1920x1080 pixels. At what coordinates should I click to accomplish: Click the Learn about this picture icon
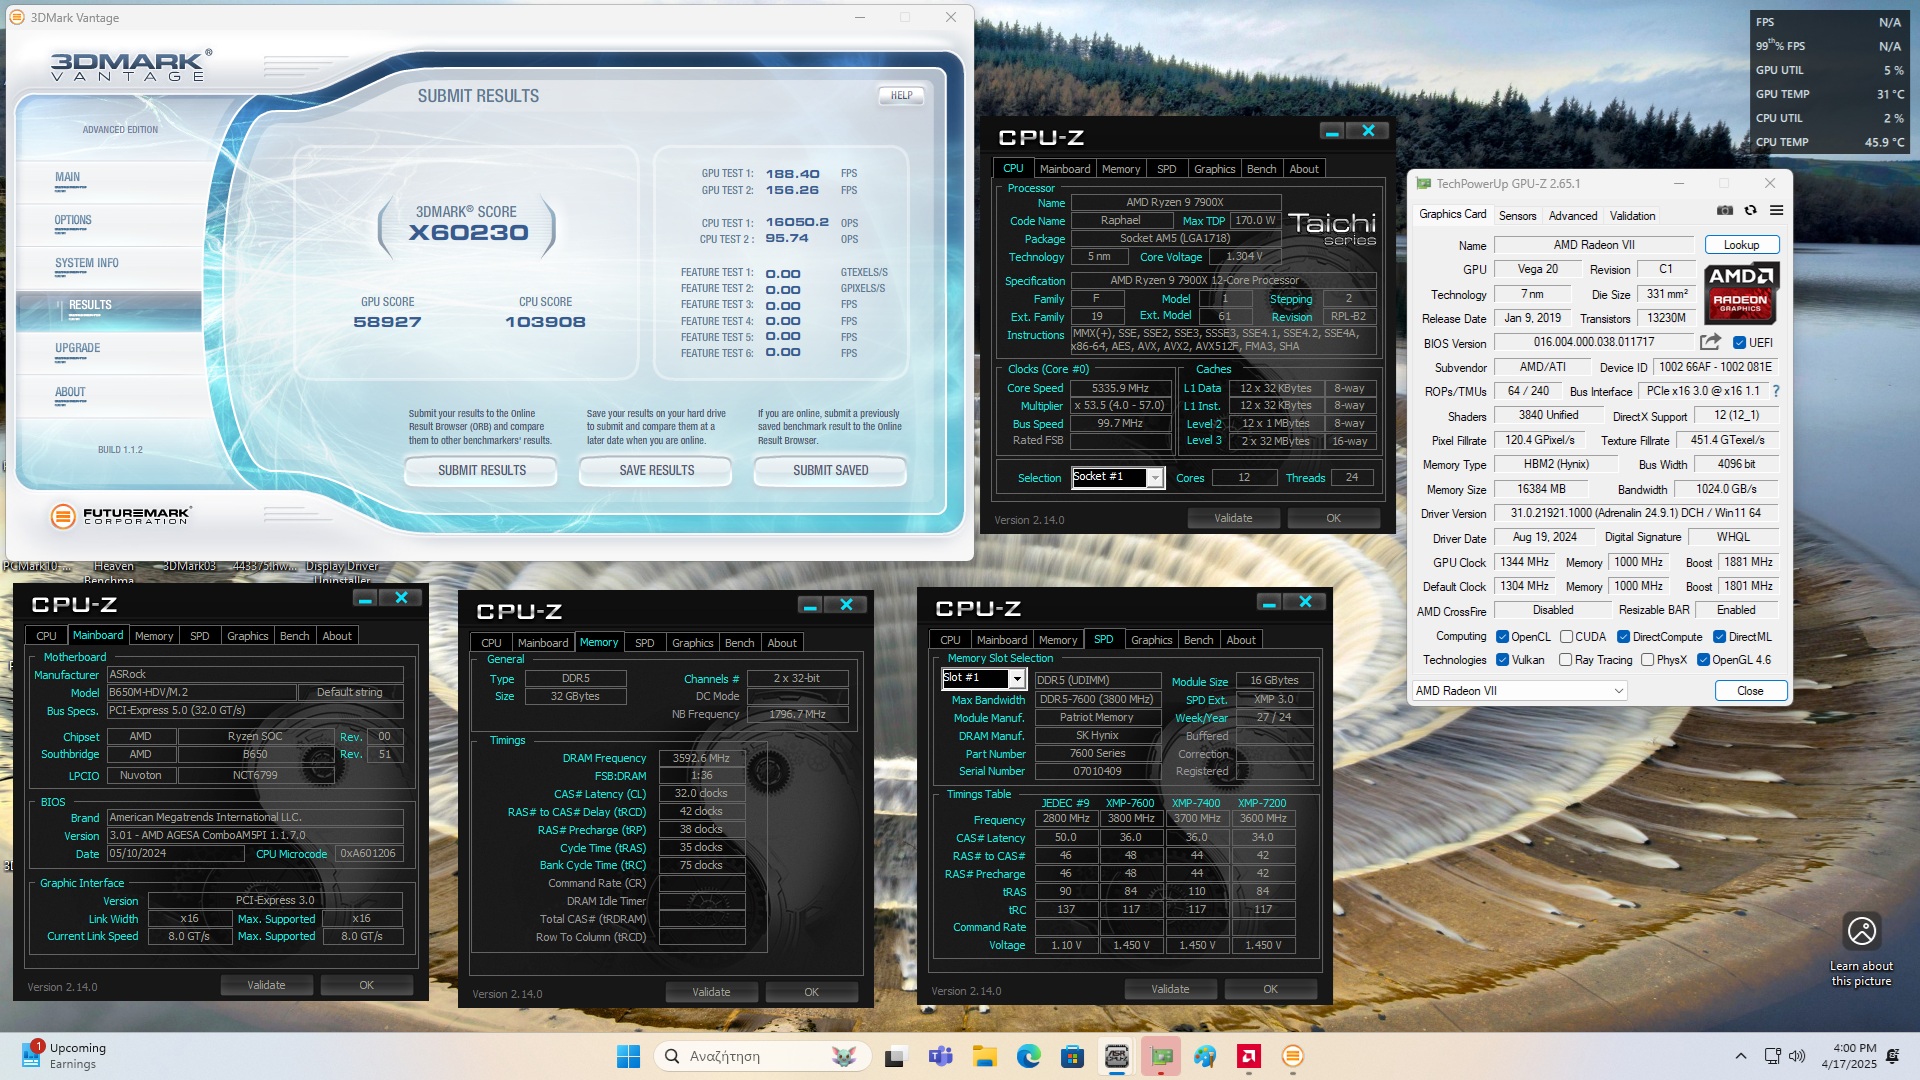coord(1861,931)
